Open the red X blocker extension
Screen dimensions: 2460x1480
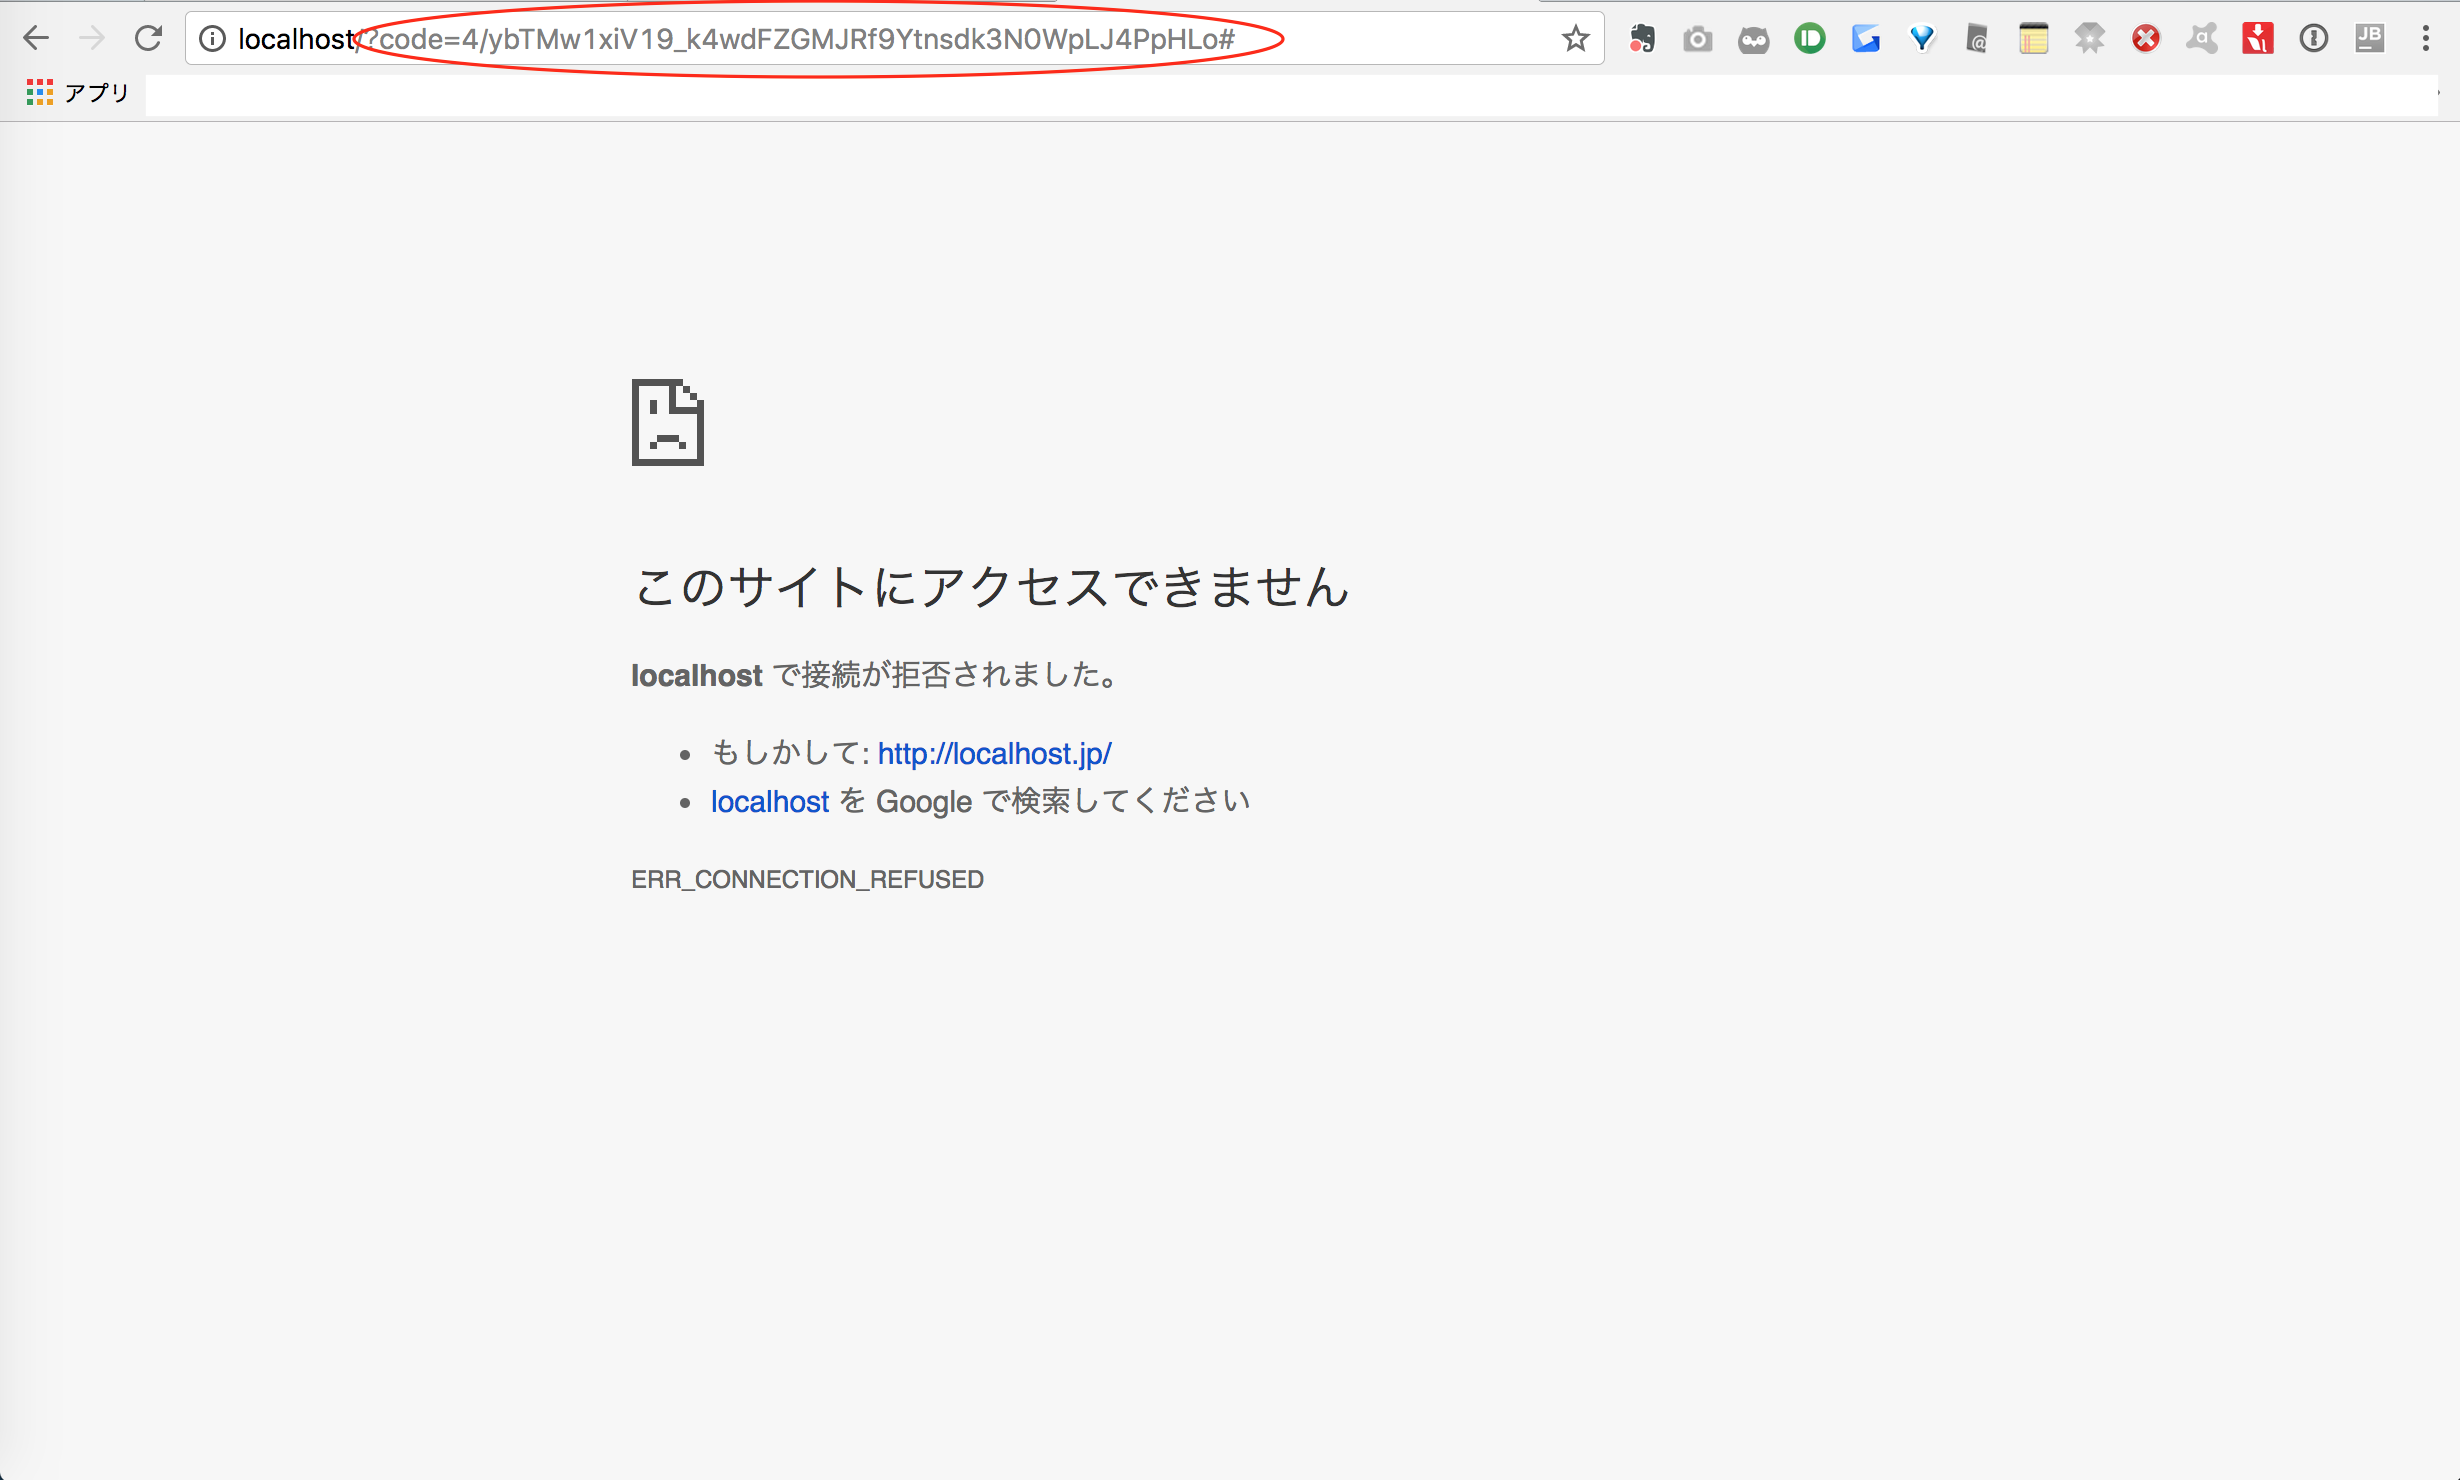click(x=2146, y=39)
